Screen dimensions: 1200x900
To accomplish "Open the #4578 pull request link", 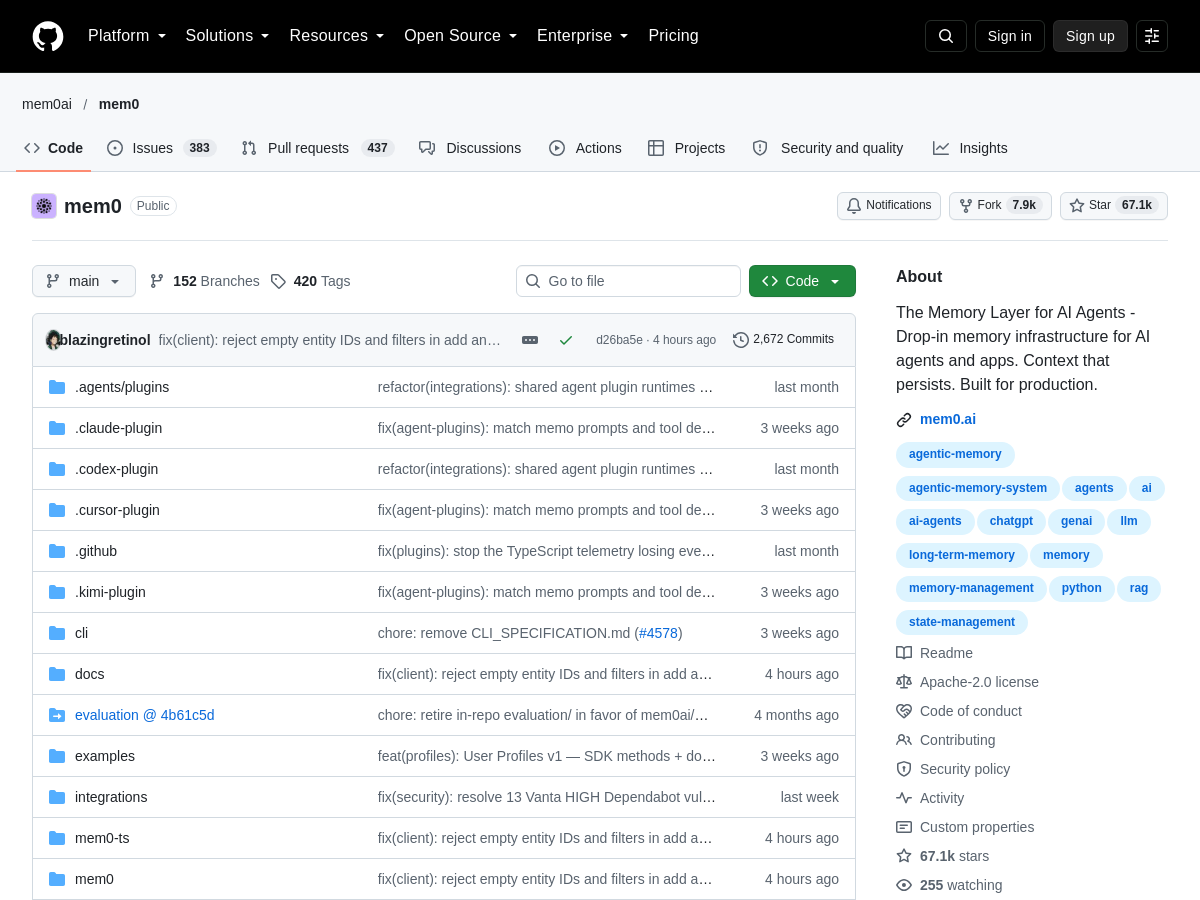I will click(x=658, y=633).
